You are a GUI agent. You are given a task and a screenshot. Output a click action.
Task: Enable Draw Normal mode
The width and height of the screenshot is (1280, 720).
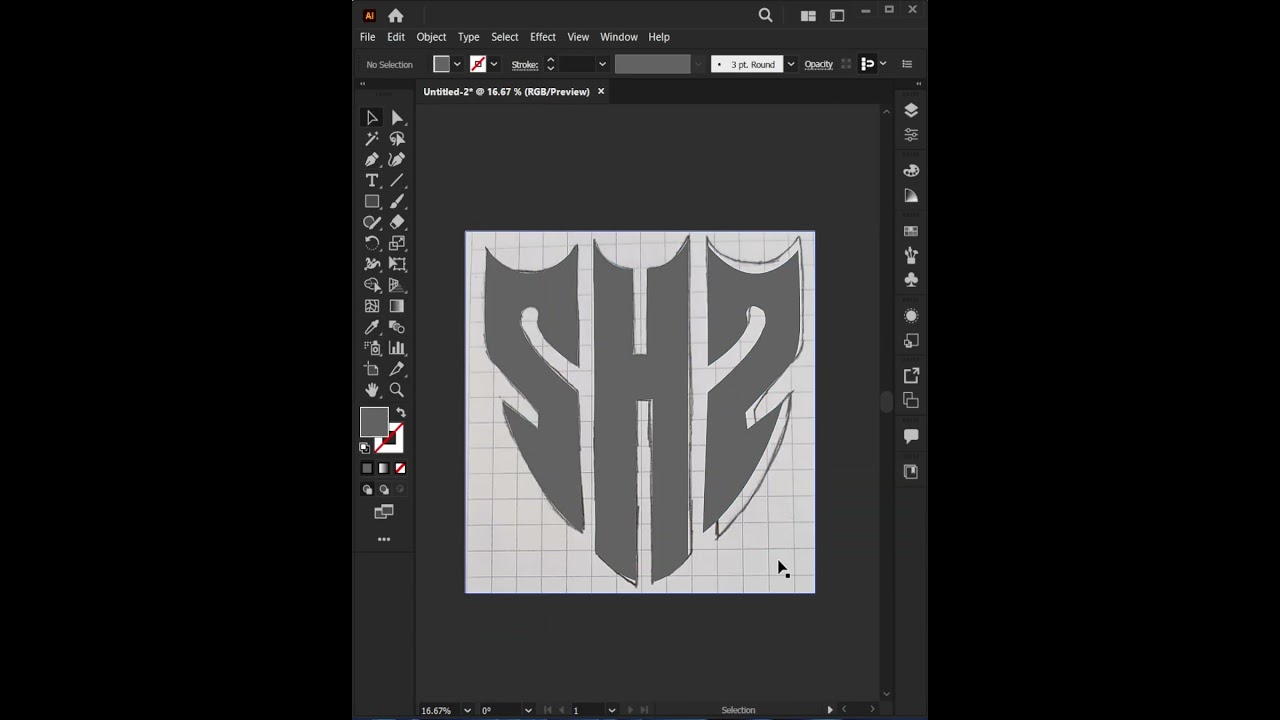point(367,490)
